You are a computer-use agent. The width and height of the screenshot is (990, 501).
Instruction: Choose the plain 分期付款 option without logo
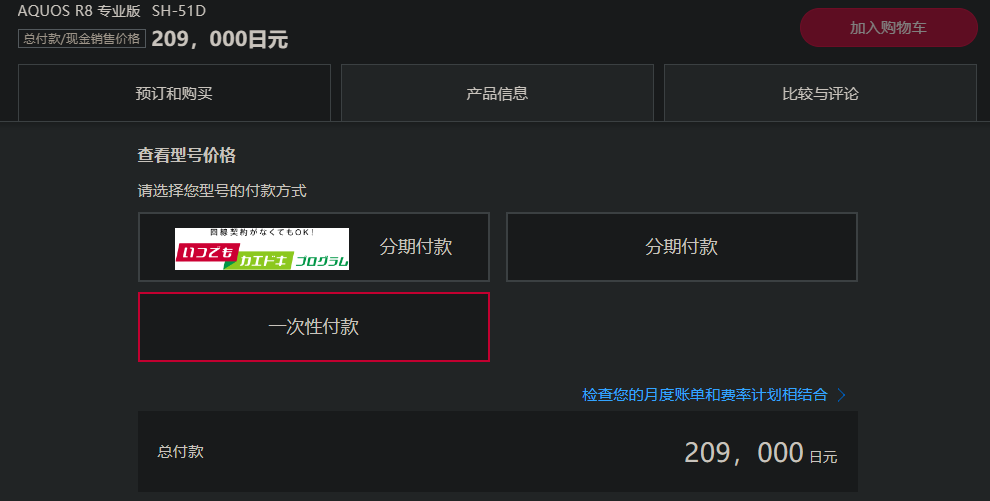coord(682,247)
